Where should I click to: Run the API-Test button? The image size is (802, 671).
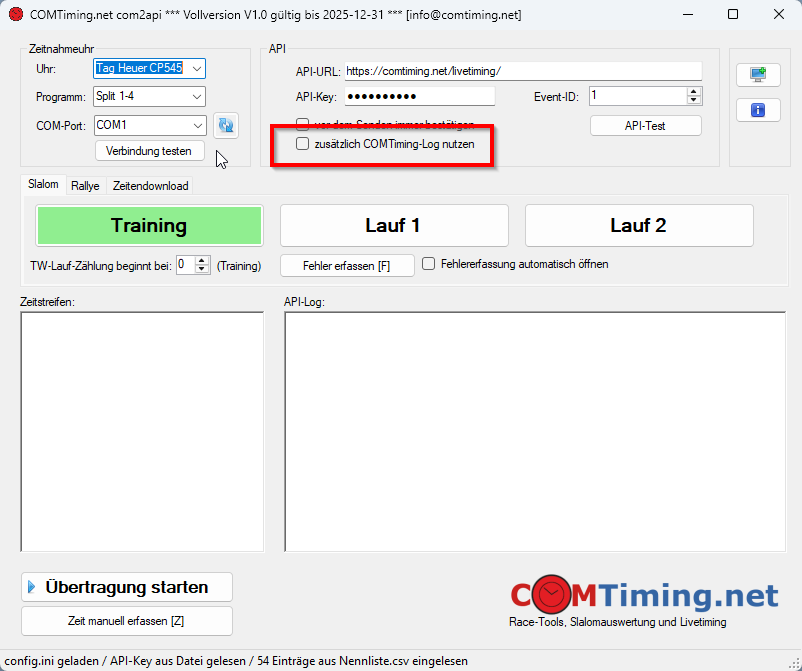(645, 126)
